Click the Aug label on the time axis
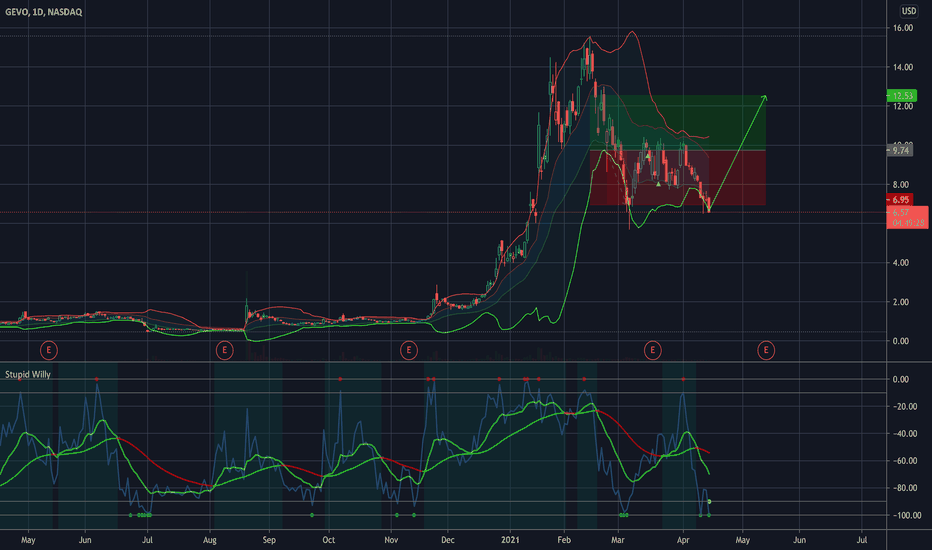This screenshot has height=550, width=932. [x=209, y=540]
